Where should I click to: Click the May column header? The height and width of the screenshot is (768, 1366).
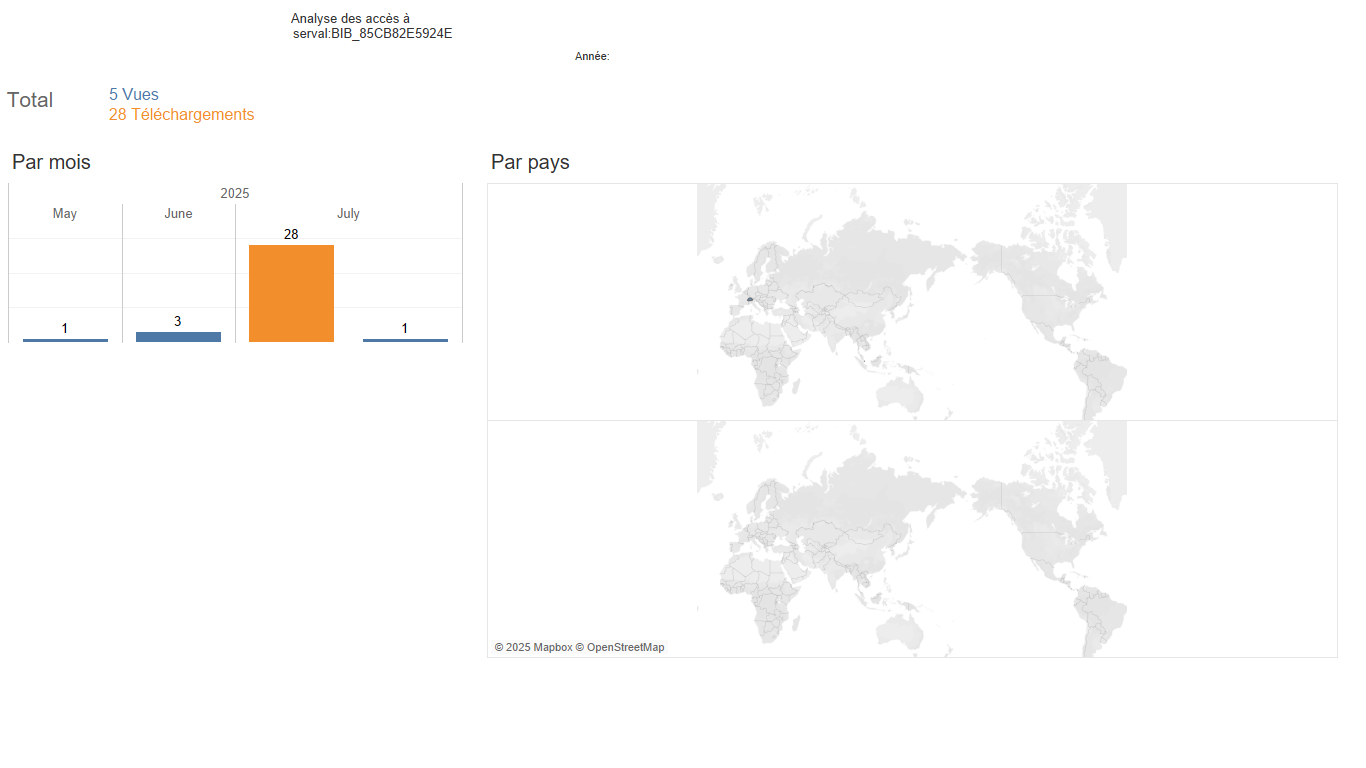pyautogui.click(x=65, y=214)
